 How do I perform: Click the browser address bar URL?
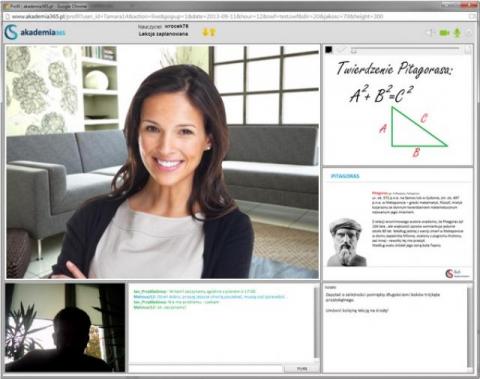pos(197,16)
